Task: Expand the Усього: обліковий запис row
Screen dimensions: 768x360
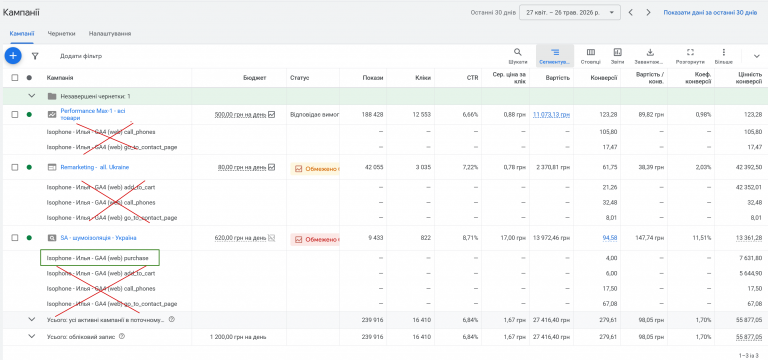Action: coord(32,336)
